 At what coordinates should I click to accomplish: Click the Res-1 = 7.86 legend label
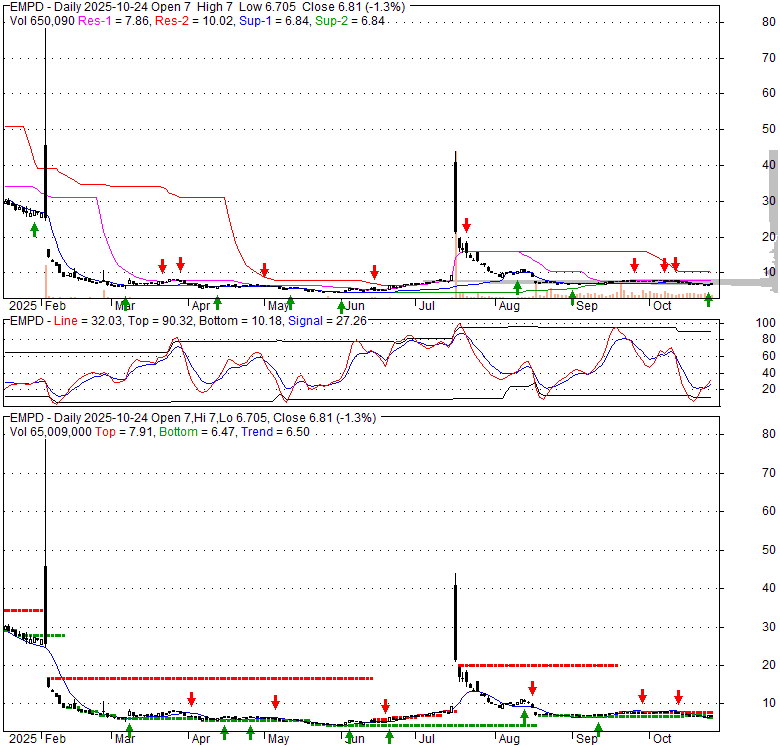coord(114,21)
